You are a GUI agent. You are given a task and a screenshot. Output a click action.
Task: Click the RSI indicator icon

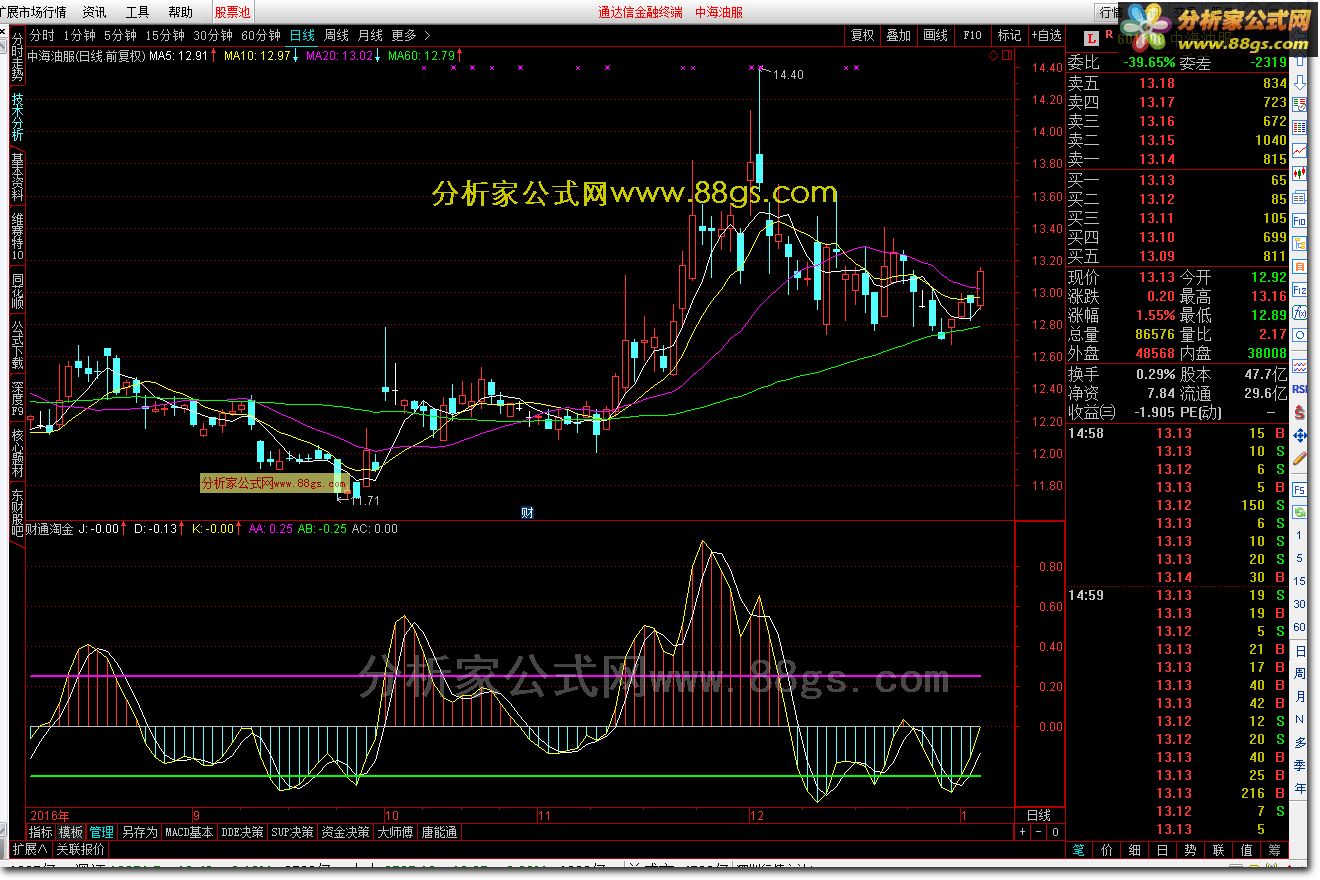[1299, 389]
